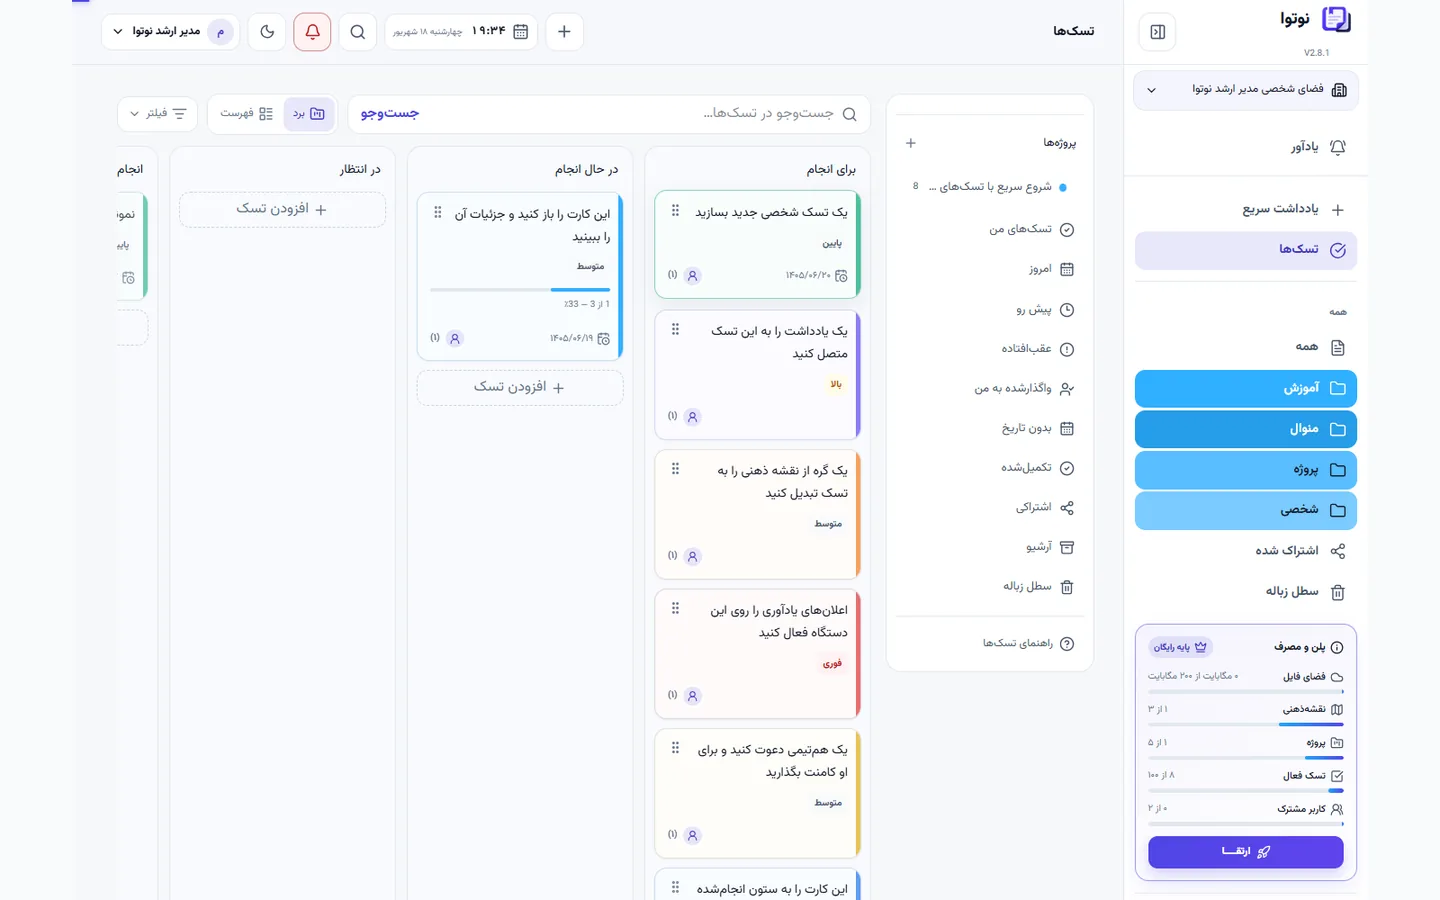Image resolution: width=1440 pixels, height=900 pixels.
Task: Click the assignee avatar on اعلان‌های یادآوری card
Action: tap(692, 696)
